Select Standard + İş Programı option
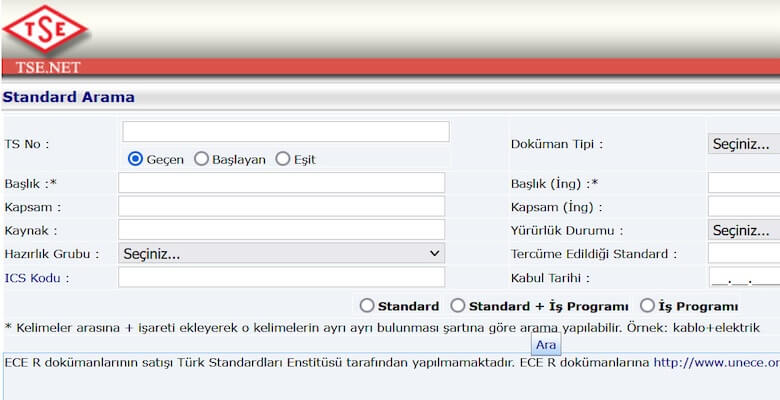The height and width of the screenshot is (400, 780). [x=458, y=306]
